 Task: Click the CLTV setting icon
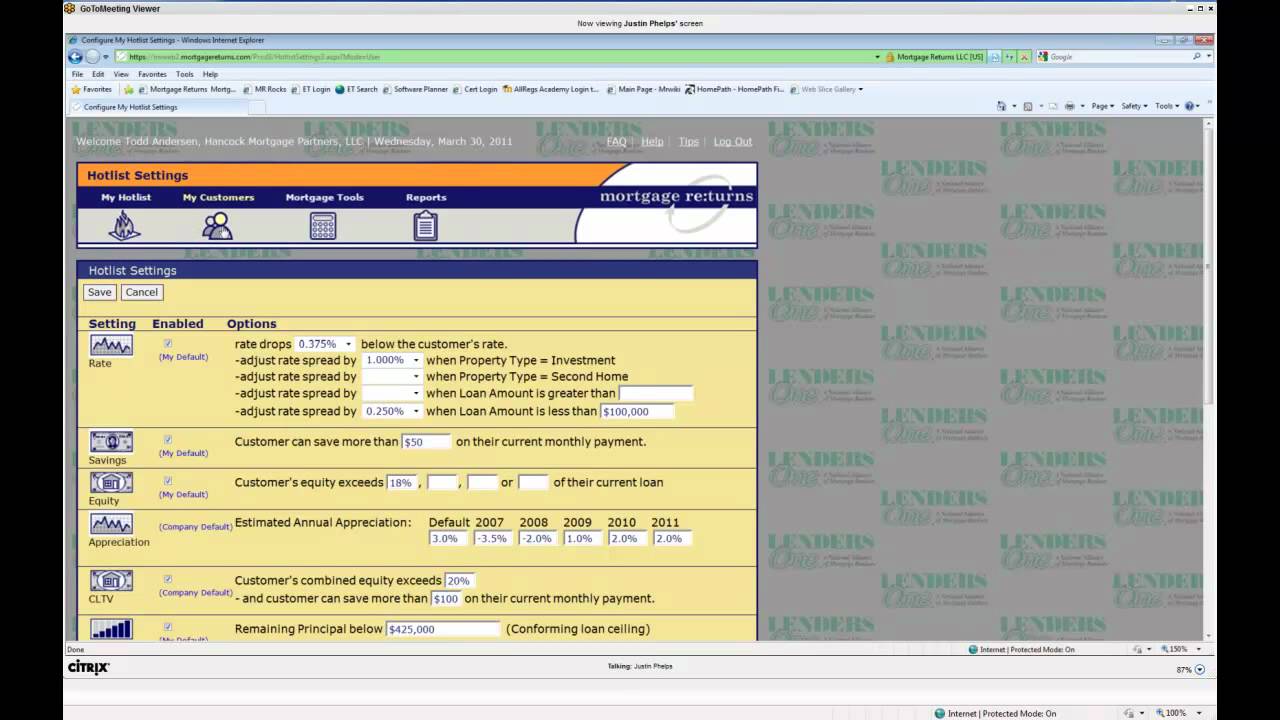pos(111,581)
